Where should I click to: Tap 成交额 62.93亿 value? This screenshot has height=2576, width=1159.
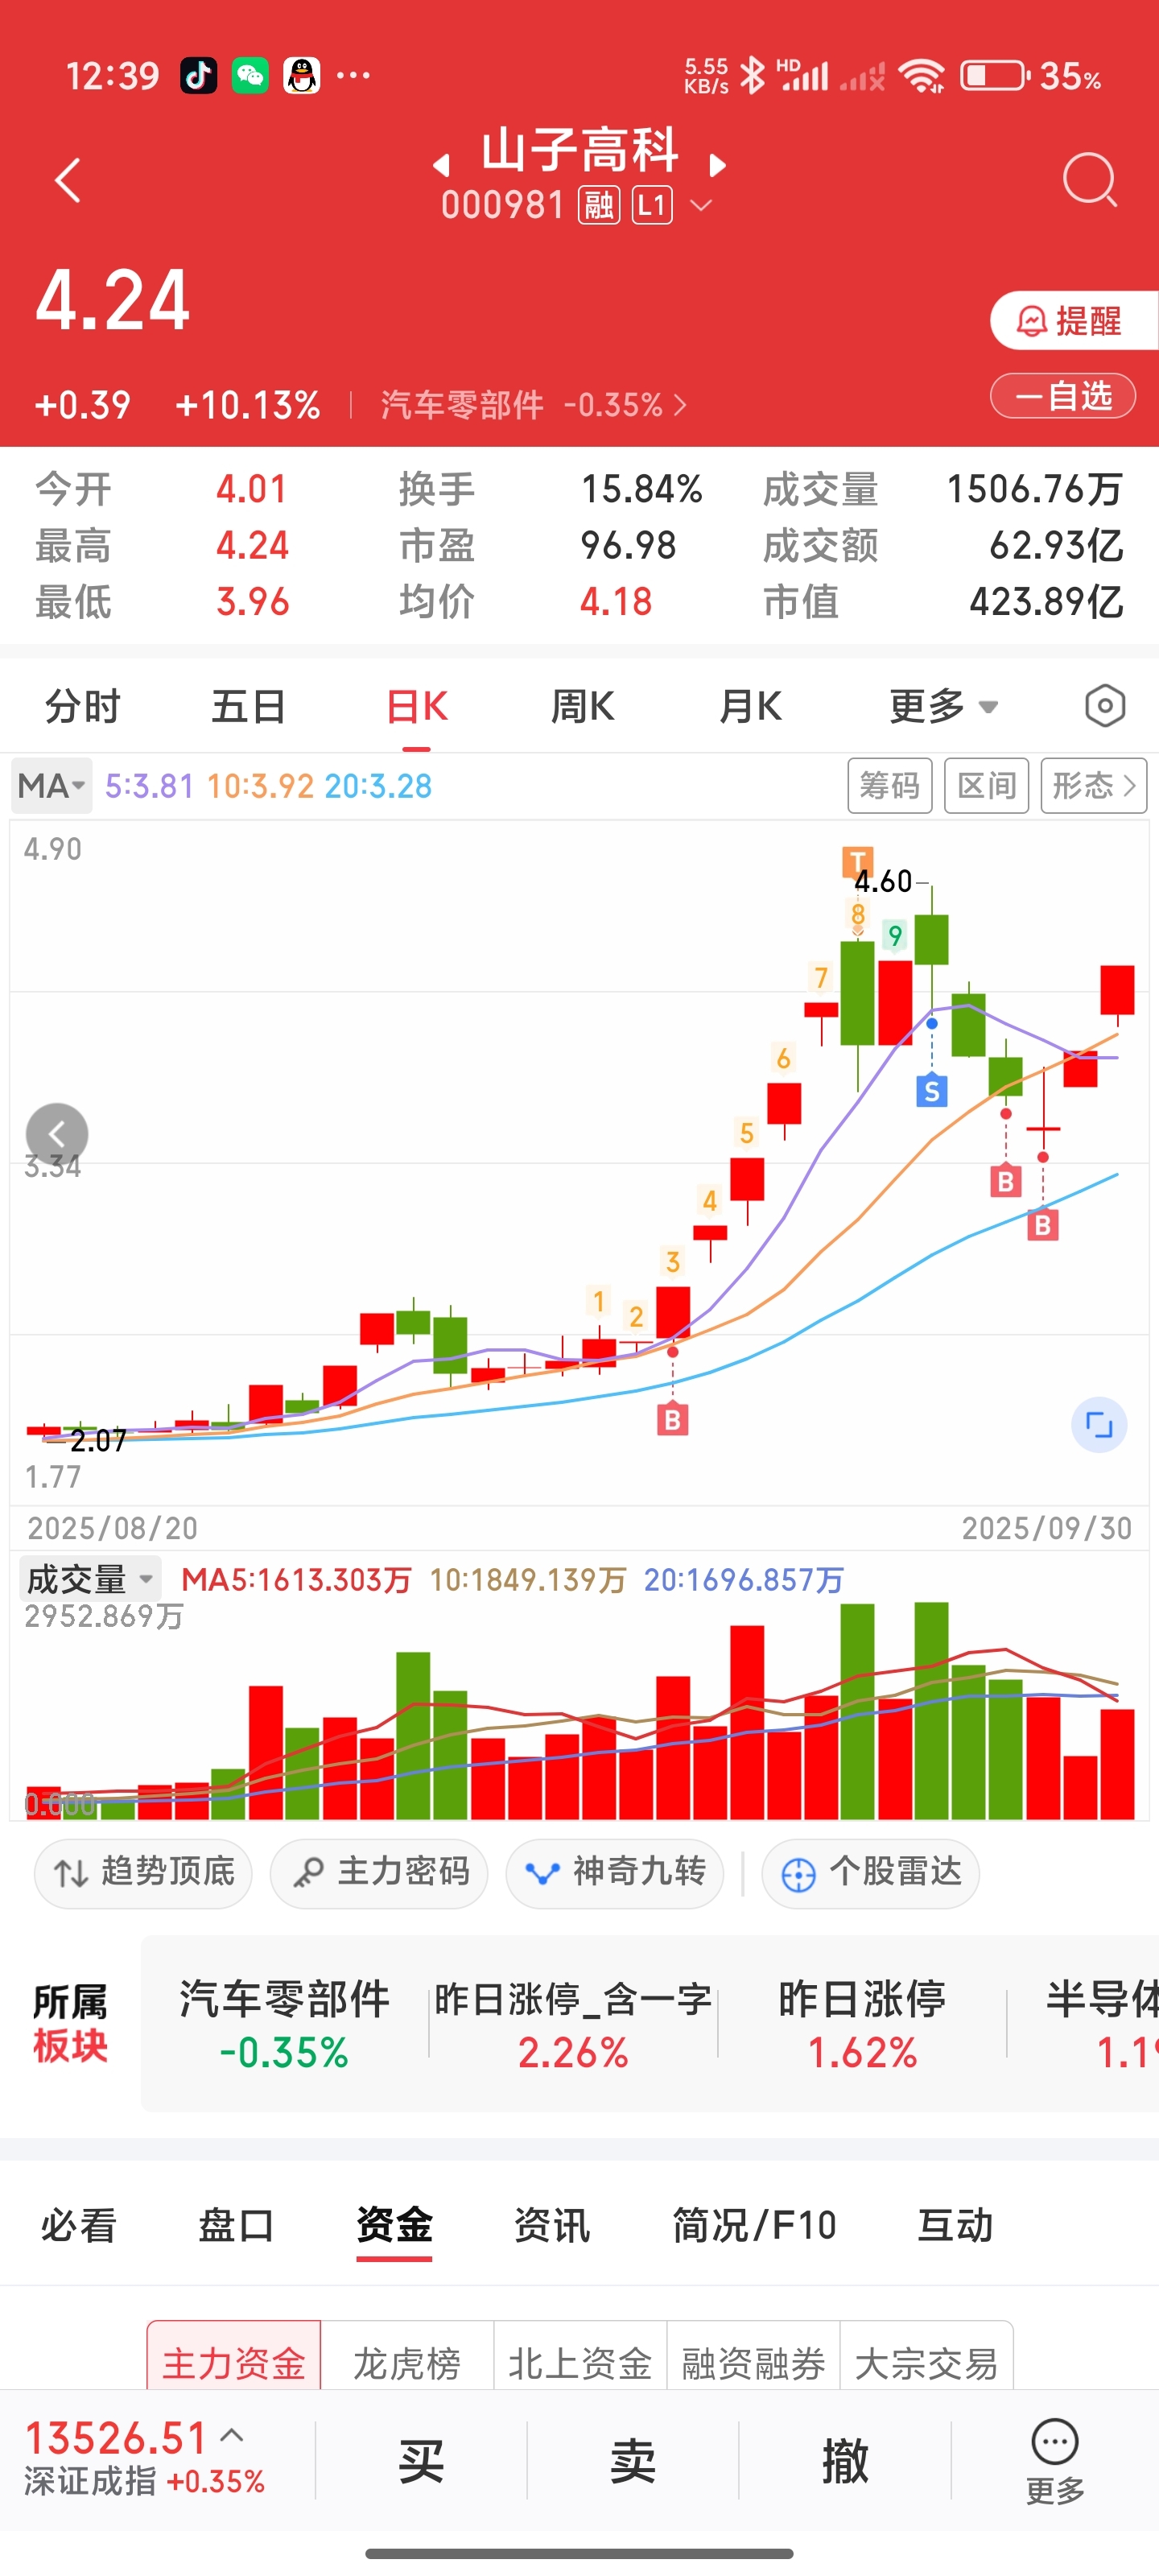click(x=1055, y=546)
